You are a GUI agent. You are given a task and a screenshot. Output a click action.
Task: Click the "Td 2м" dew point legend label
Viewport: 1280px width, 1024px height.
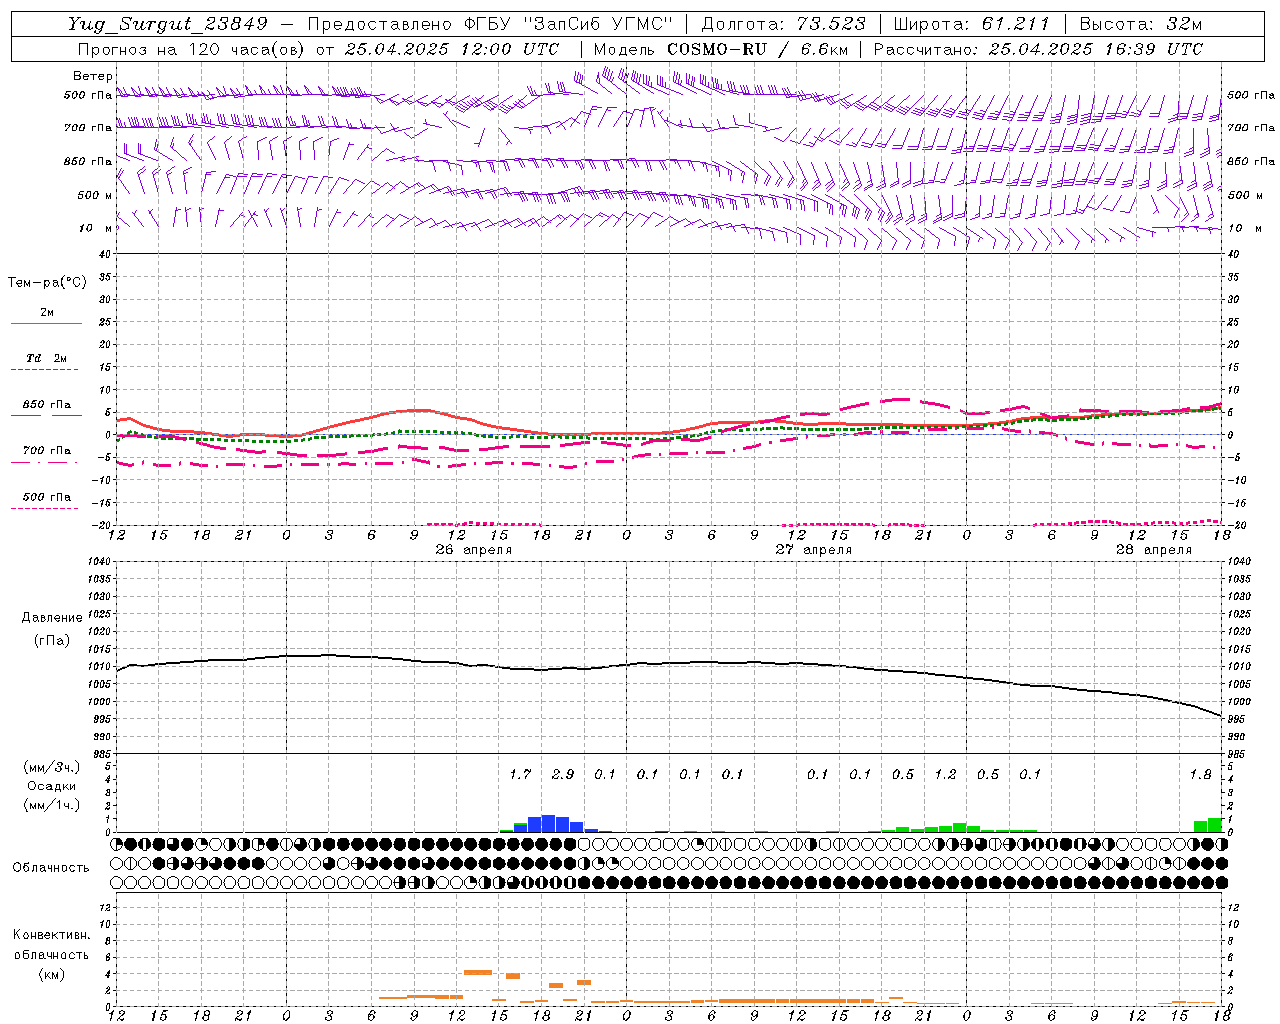(46, 358)
